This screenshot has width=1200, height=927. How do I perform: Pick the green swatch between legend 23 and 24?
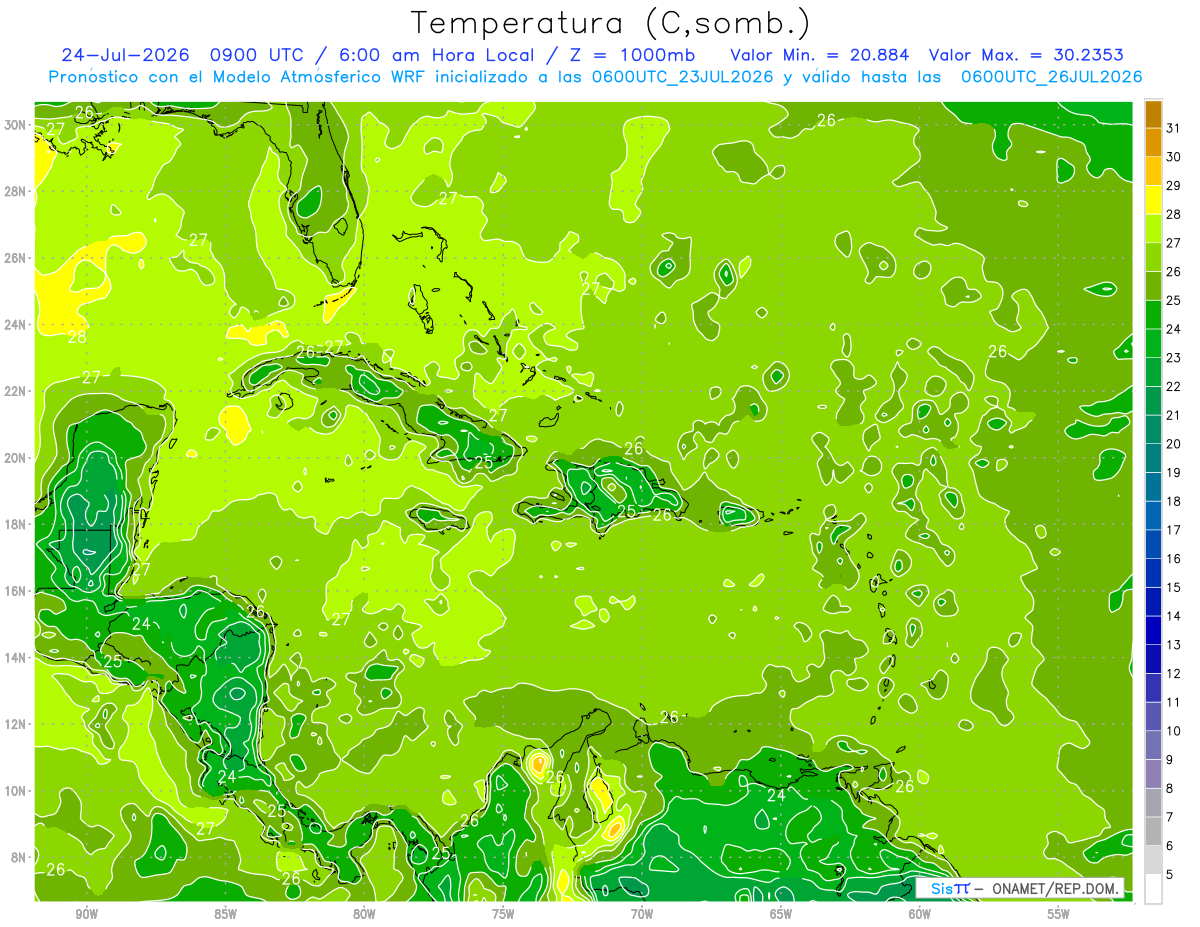click(1153, 344)
